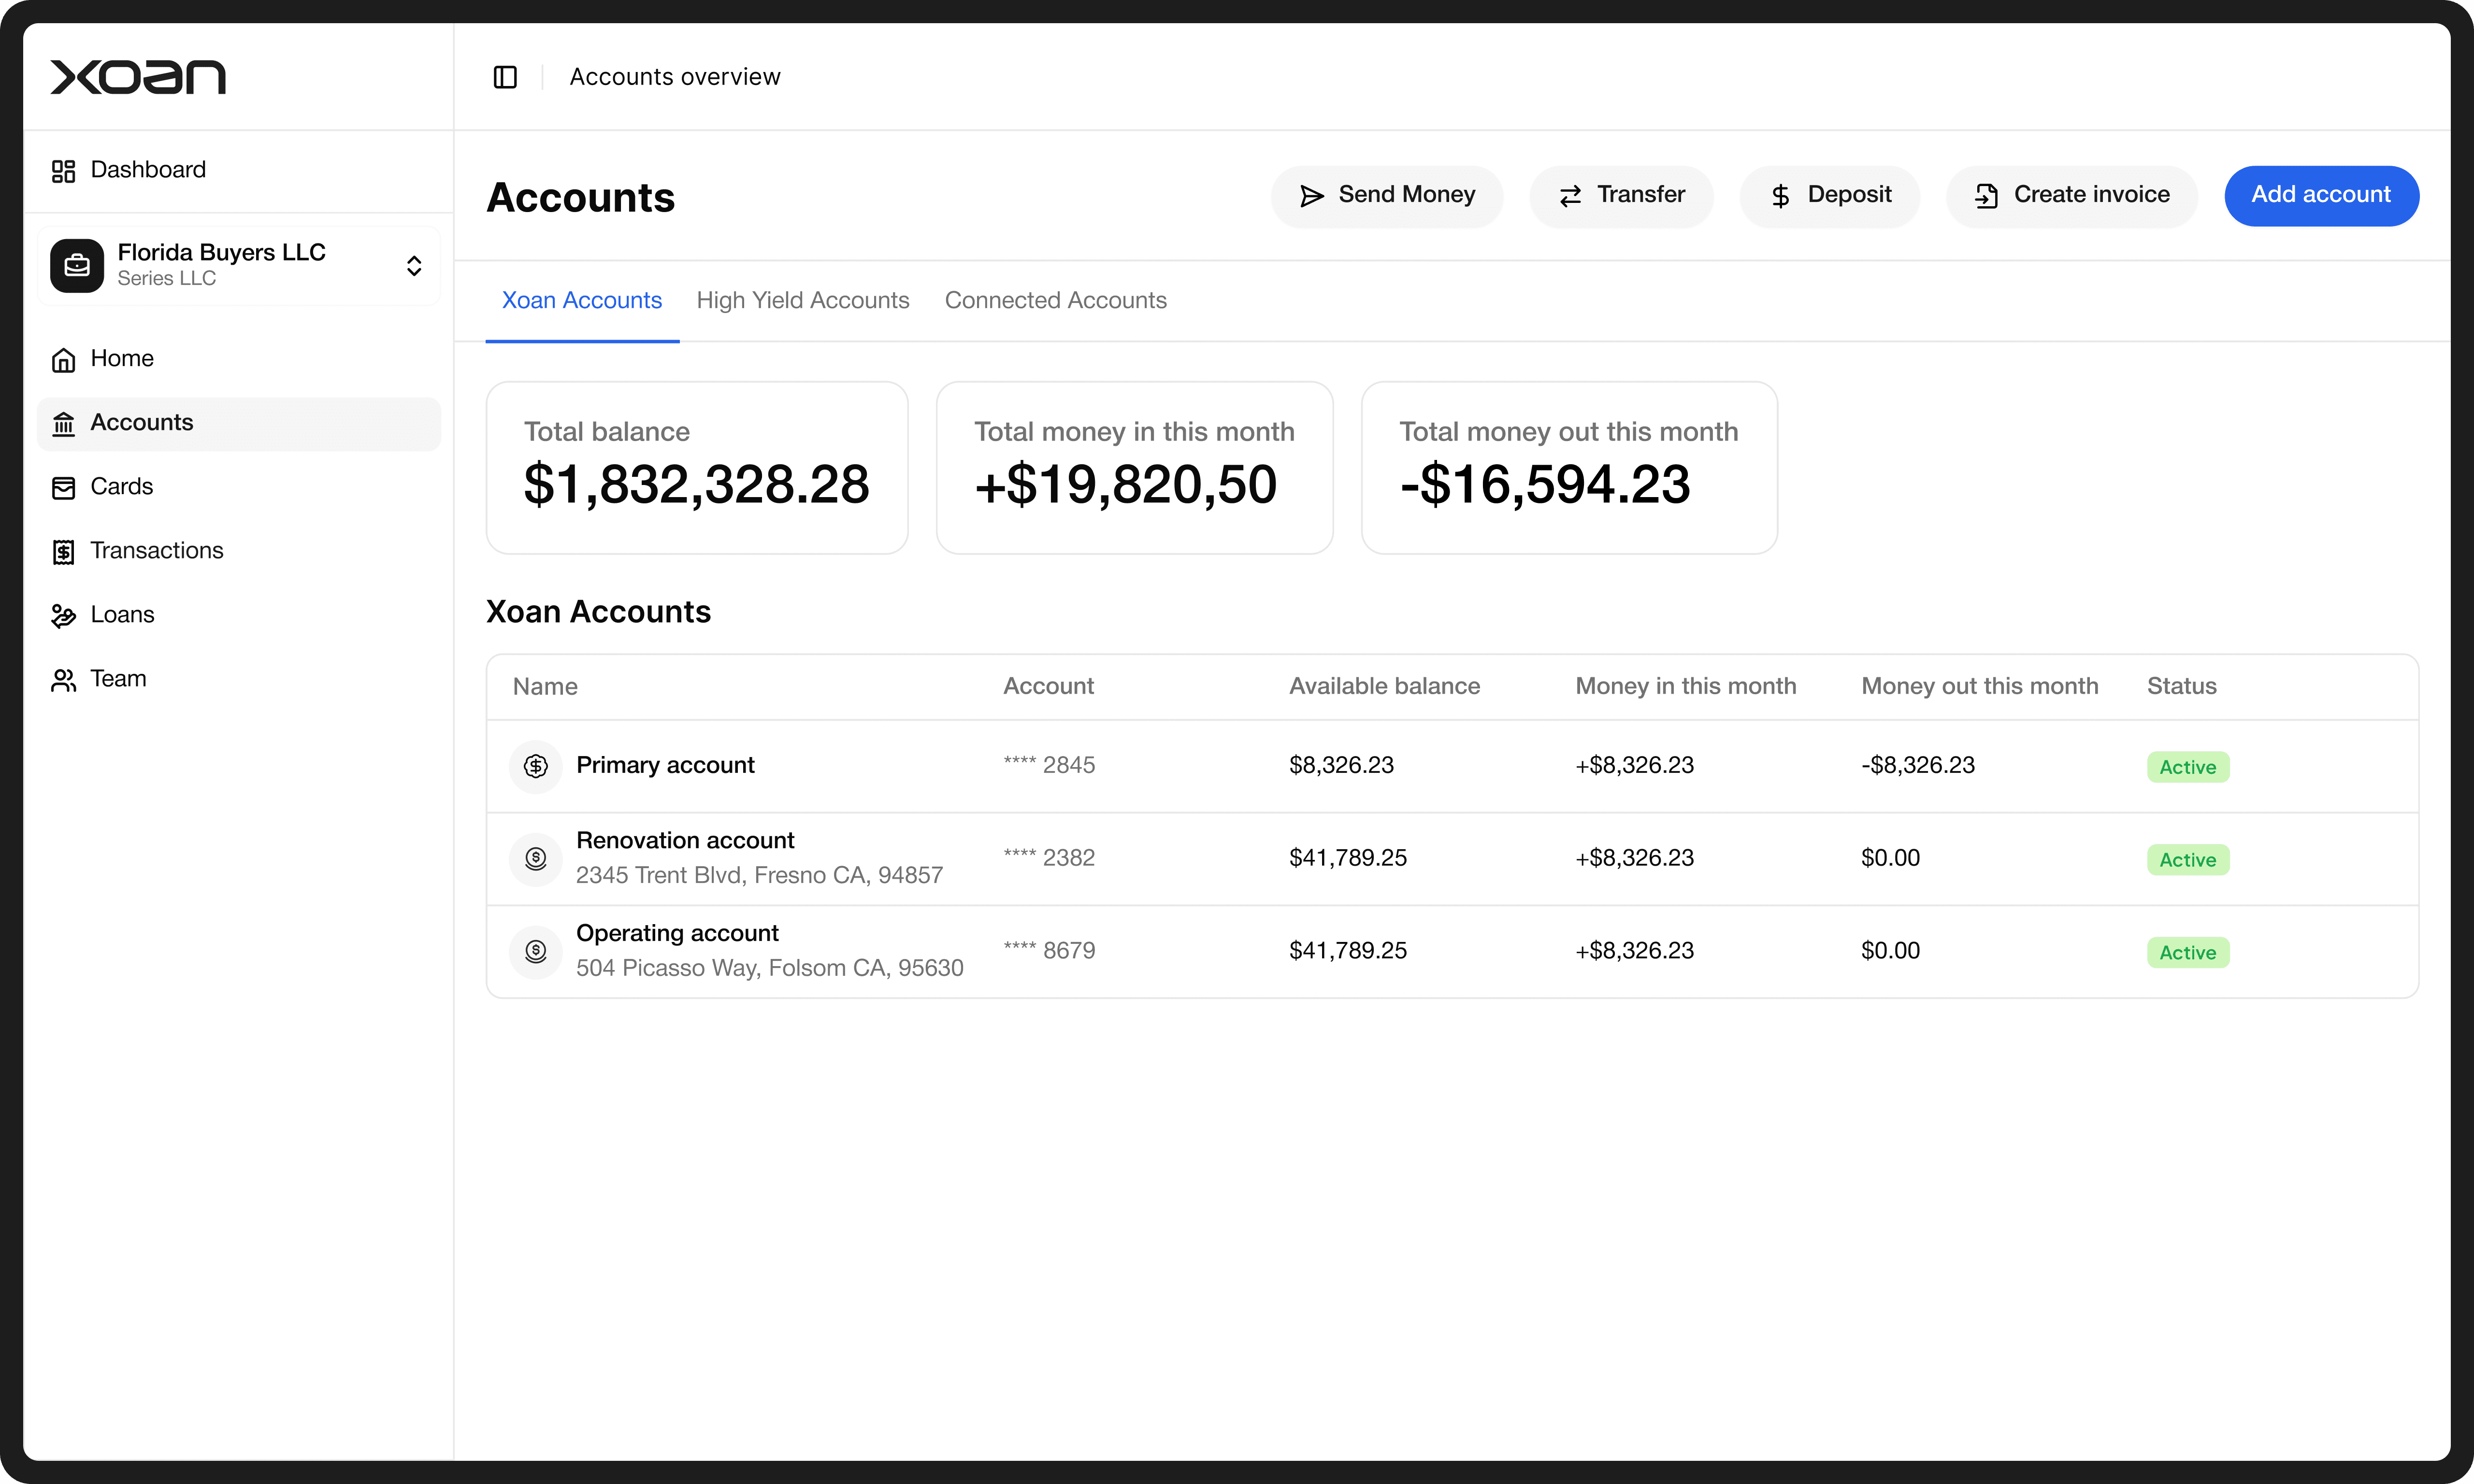The image size is (2474, 1484).
Task: Open the Operating account row
Action: (x=677, y=934)
